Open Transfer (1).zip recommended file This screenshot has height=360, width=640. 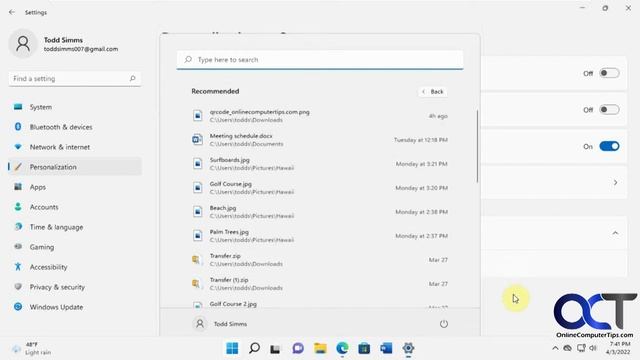coord(320,284)
